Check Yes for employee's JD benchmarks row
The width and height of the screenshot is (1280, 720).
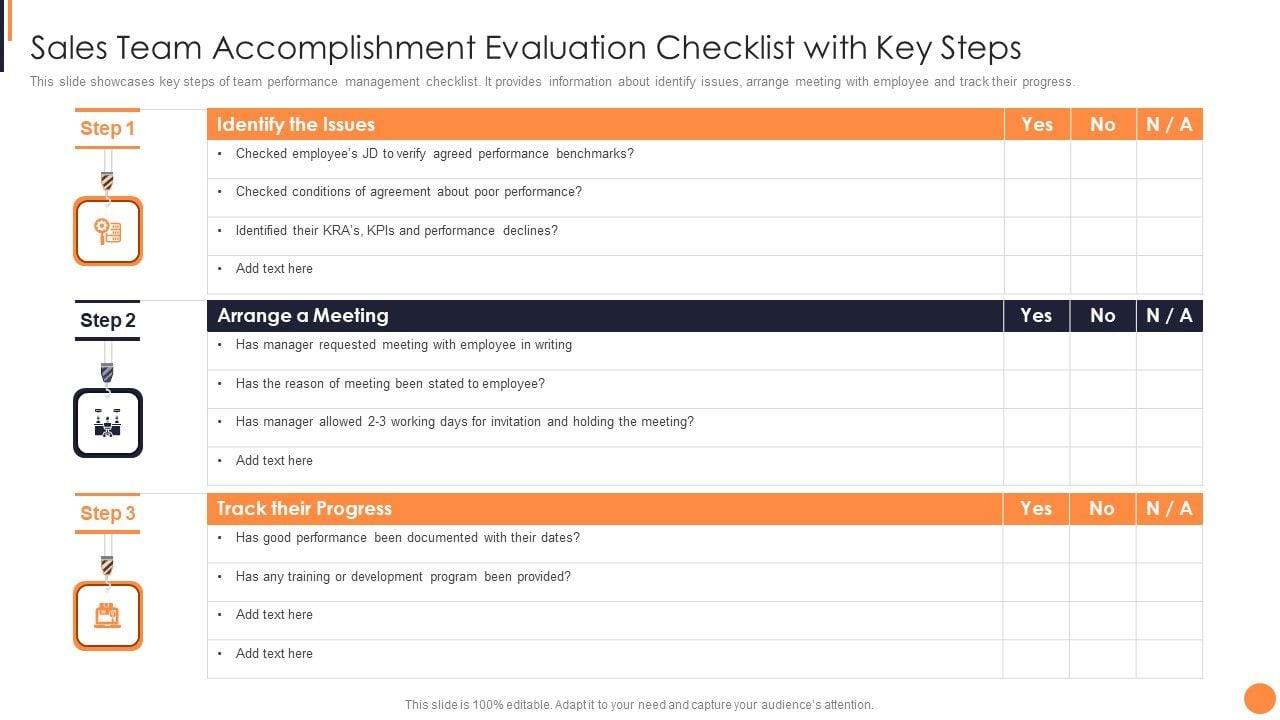1037,160
